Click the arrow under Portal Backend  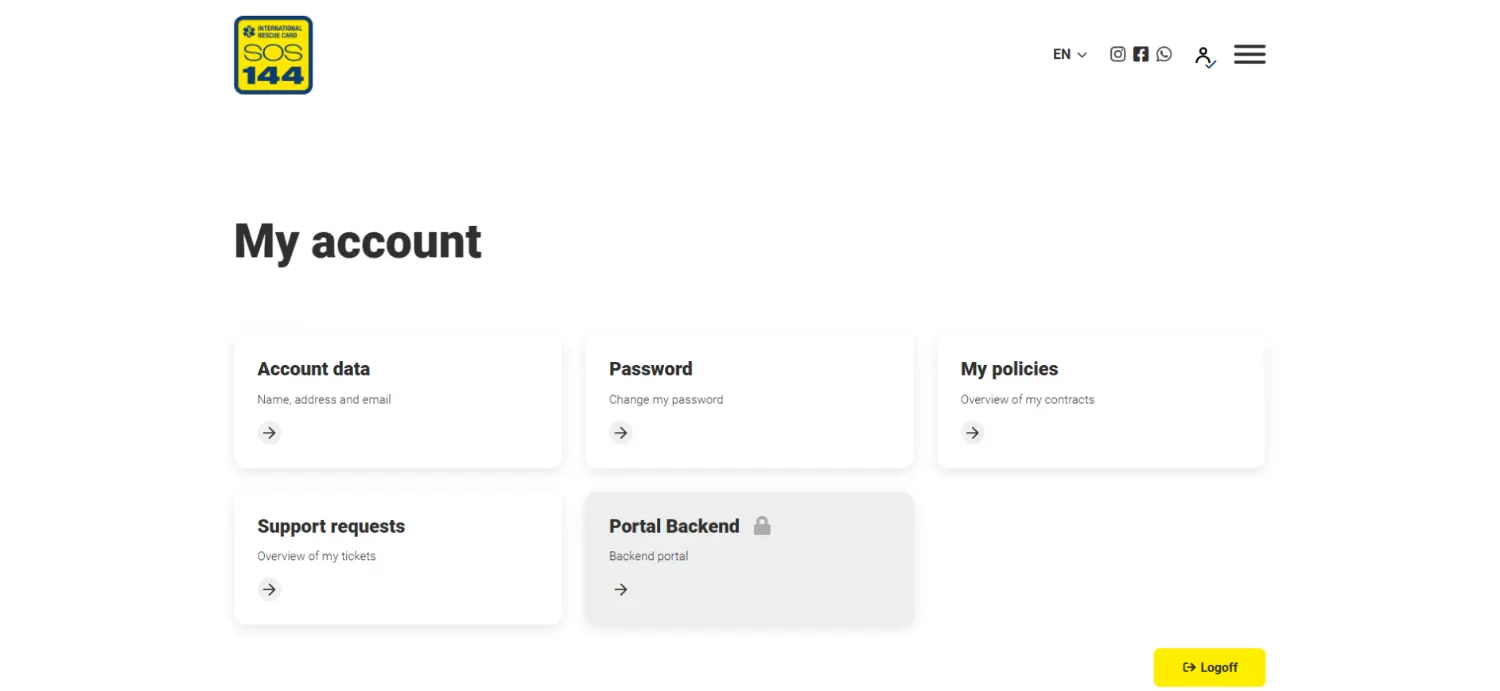(x=621, y=590)
